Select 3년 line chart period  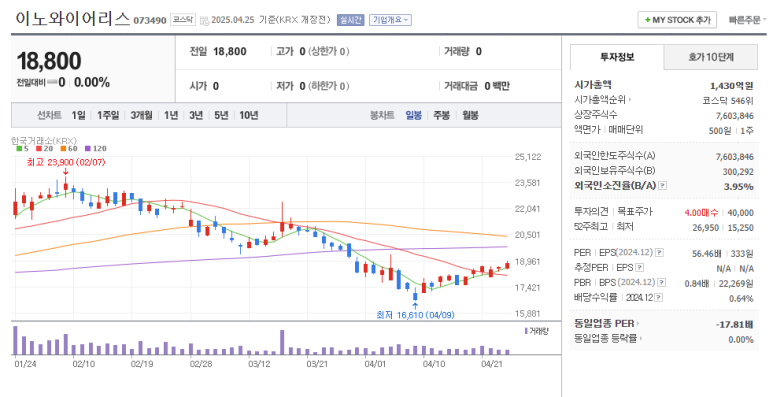click(196, 115)
